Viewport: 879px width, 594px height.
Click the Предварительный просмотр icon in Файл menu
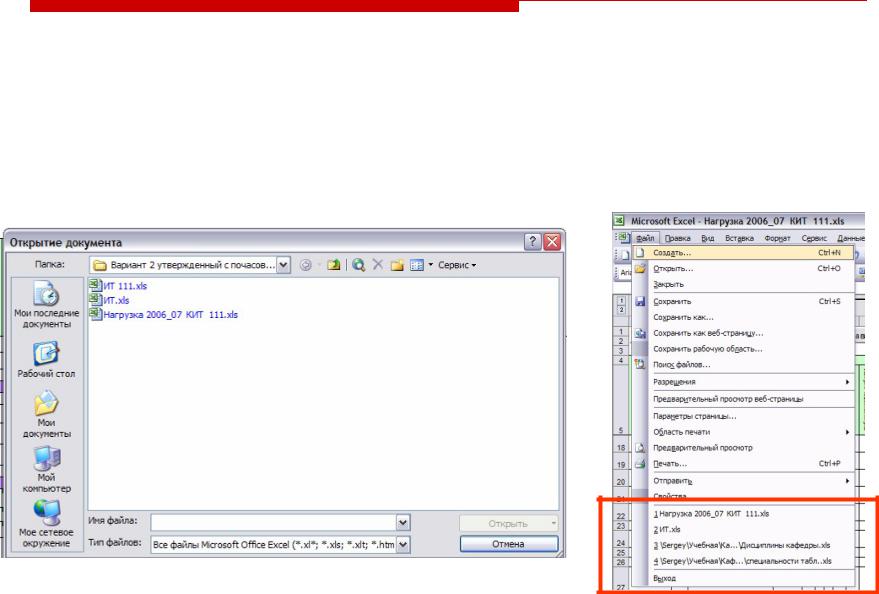pyautogui.click(x=641, y=448)
